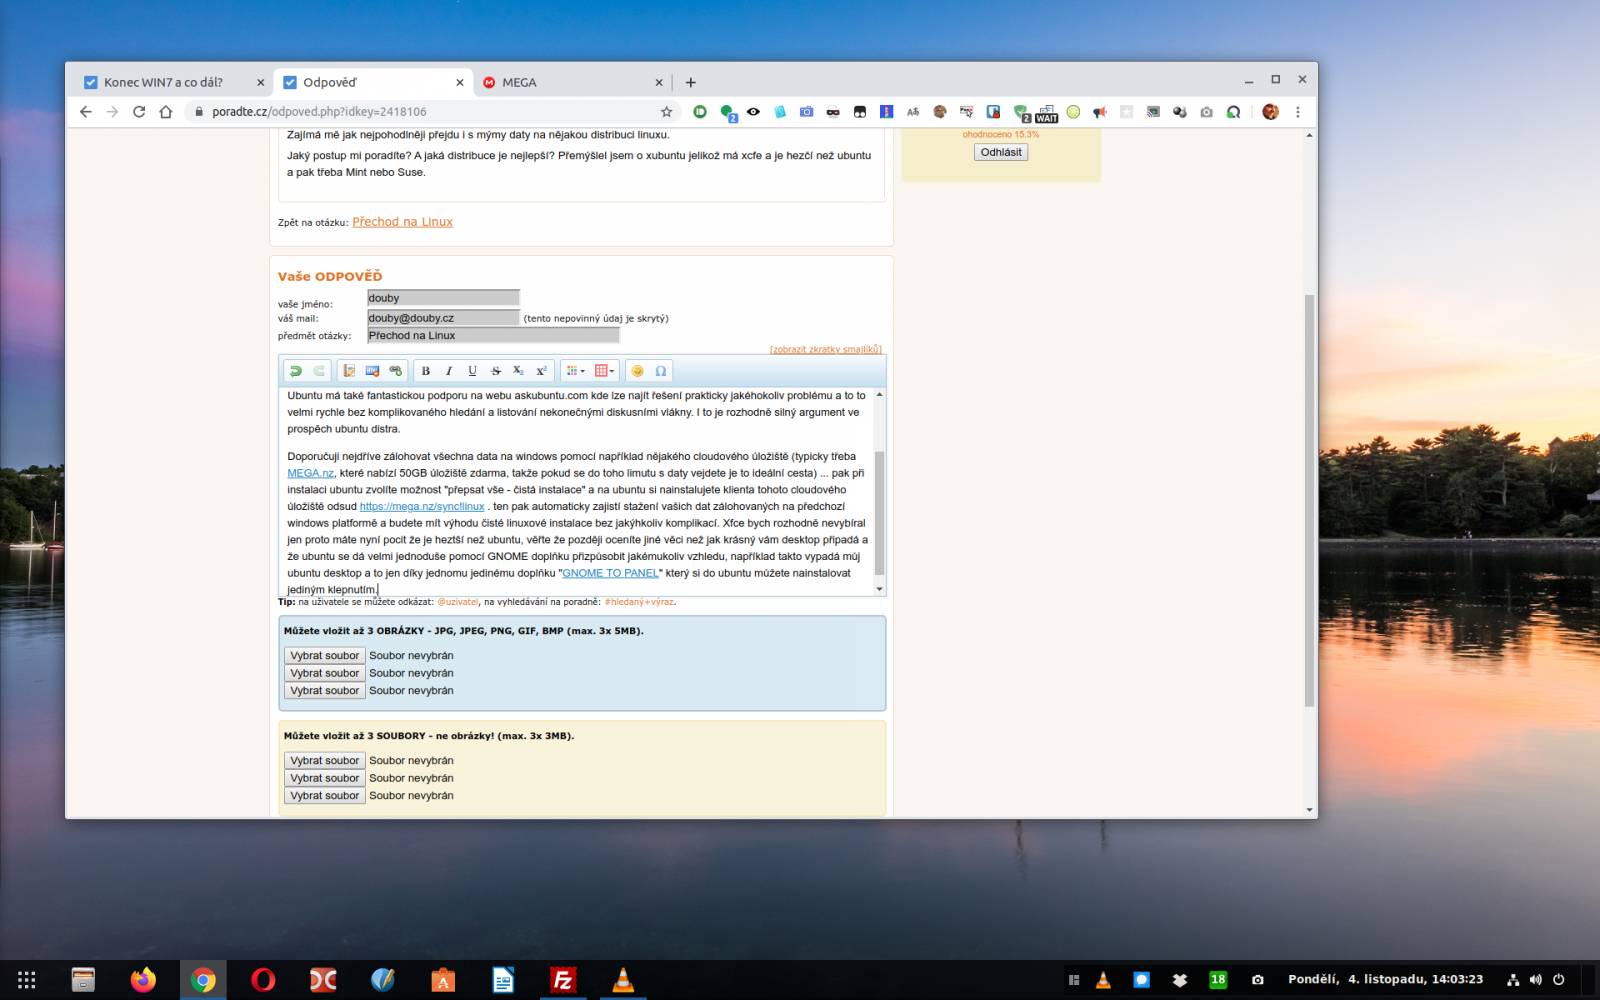
Task: Apply superscript formatting
Action: (541, 371)
